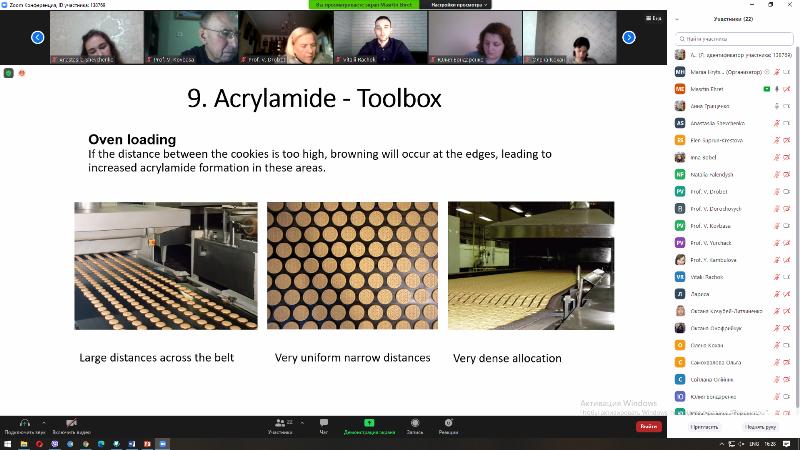Expand audio options caret next to headphones
Screen dimensions: 800x450
click(44, 422)
